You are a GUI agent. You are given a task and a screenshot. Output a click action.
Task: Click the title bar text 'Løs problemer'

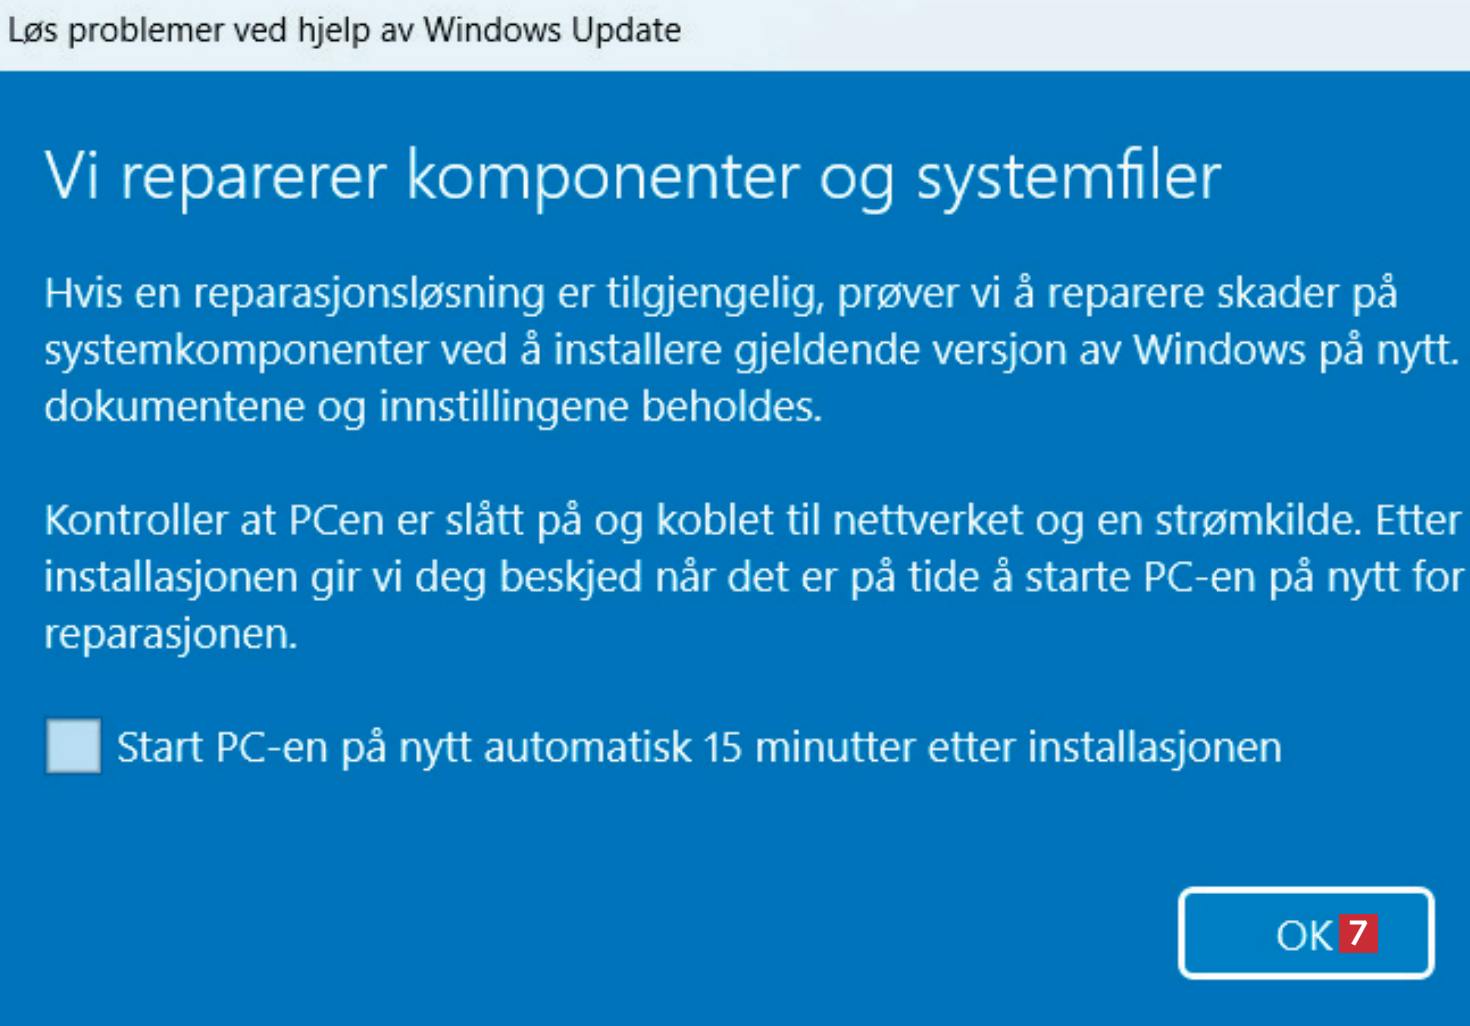pyautogui.click(x=116, y=30)
